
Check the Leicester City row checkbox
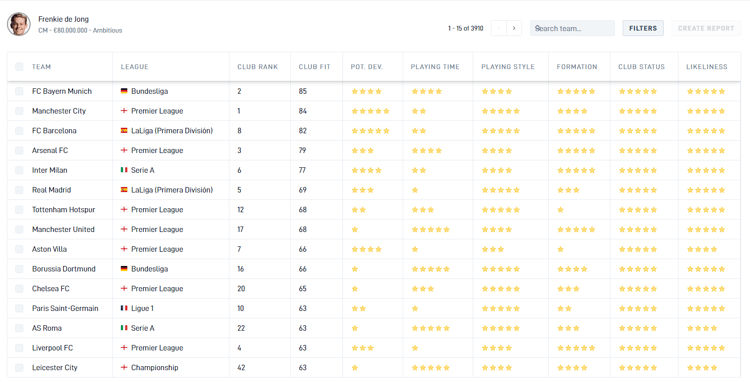[x=19, y=368]
